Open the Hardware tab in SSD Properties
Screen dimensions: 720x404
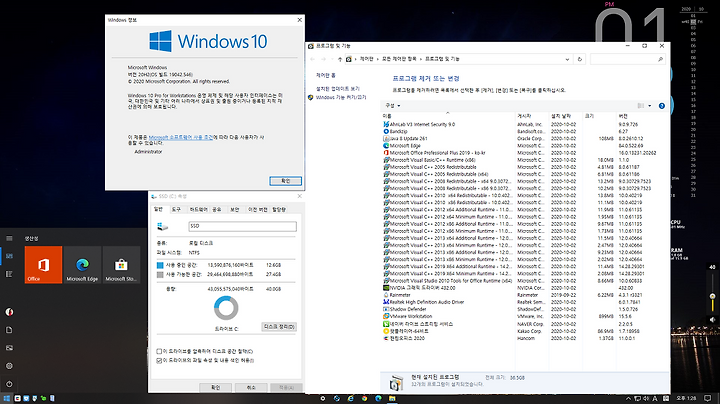(x=198, y=209)
